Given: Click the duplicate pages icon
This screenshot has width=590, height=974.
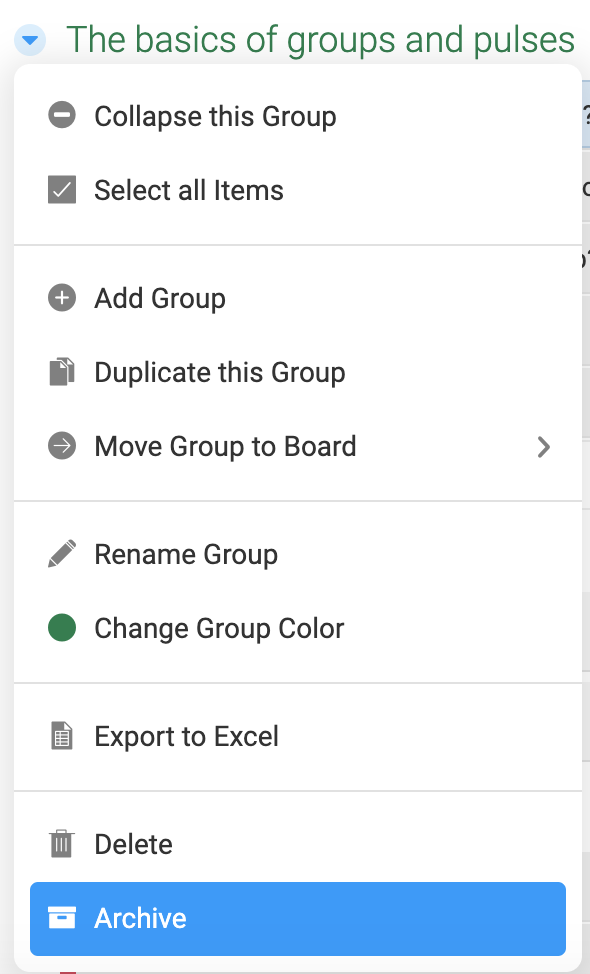Looking at the screenshot, I should point(61,371).
